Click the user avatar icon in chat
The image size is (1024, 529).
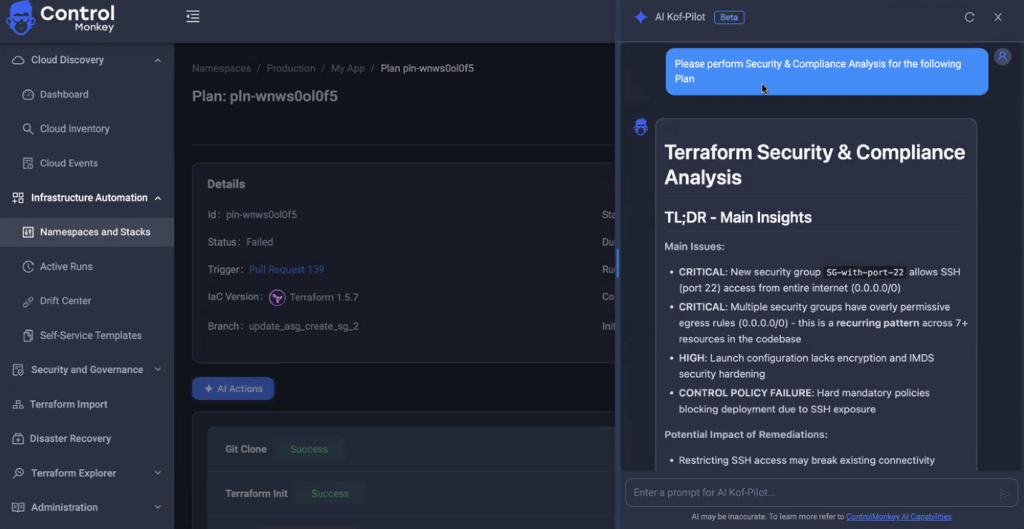[1002, 57]
